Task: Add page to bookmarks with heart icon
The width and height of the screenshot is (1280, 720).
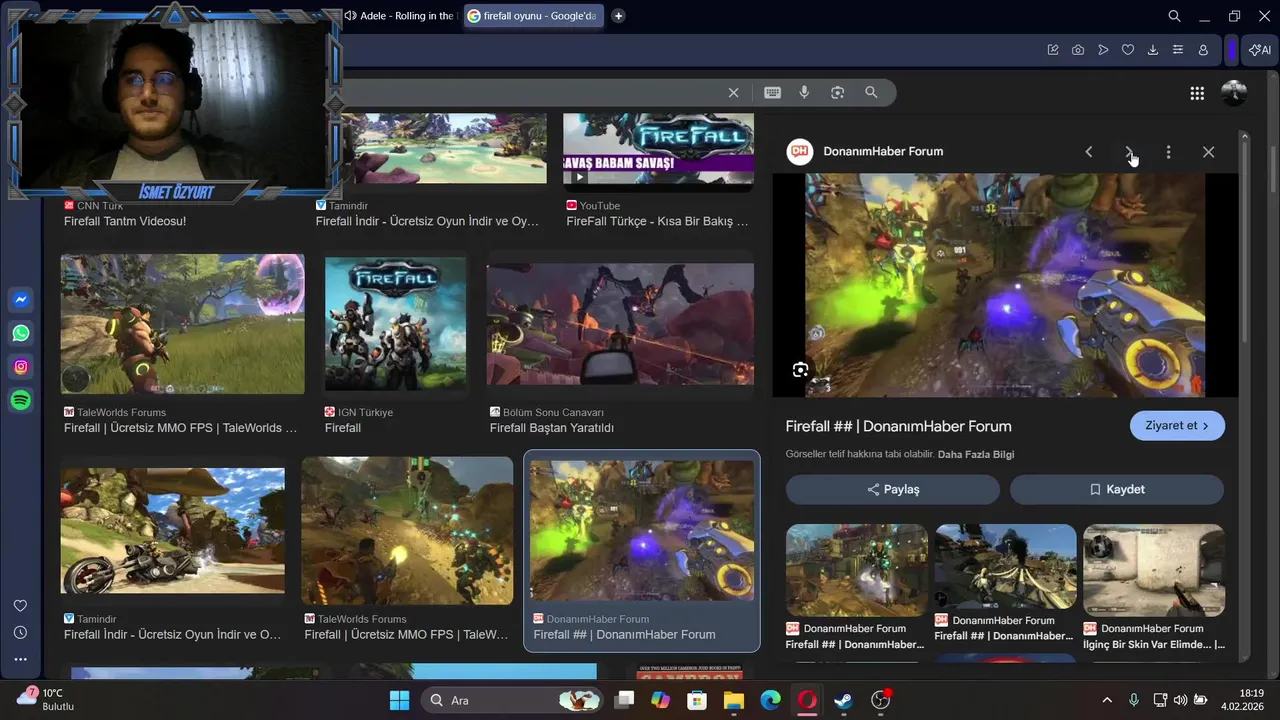Action: click(1128, 50)
